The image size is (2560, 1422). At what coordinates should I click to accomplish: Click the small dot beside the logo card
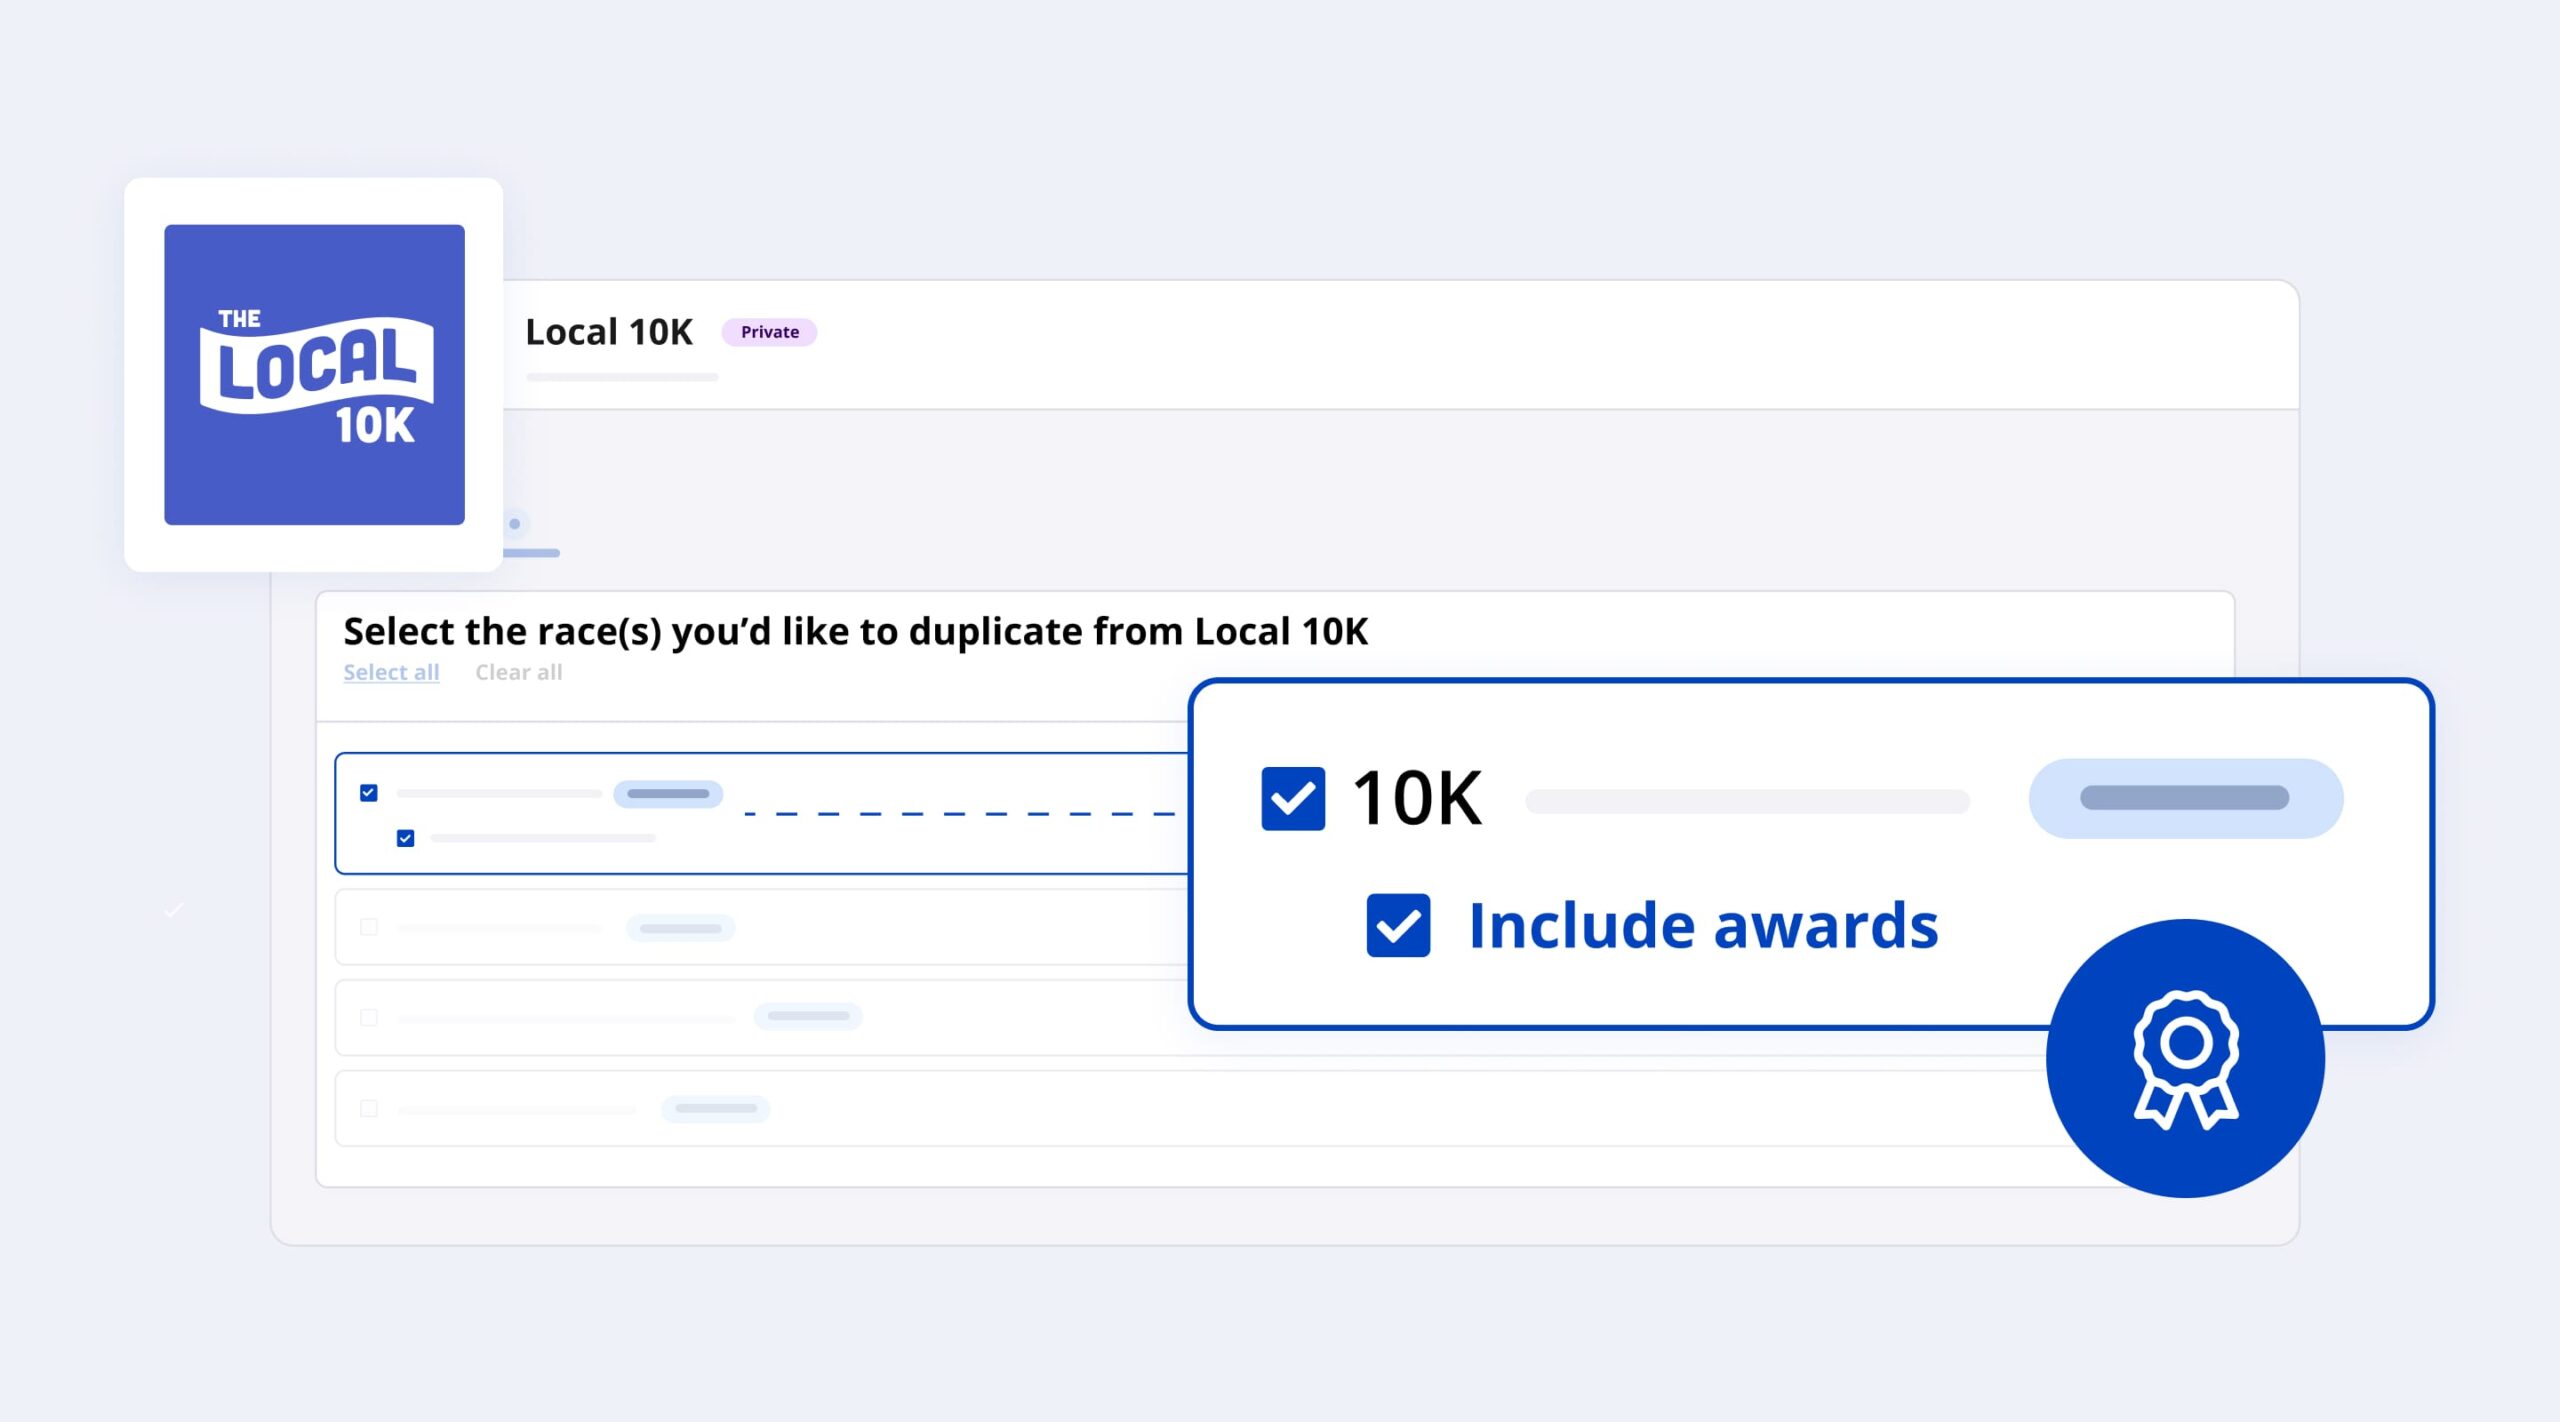(515, 524)
